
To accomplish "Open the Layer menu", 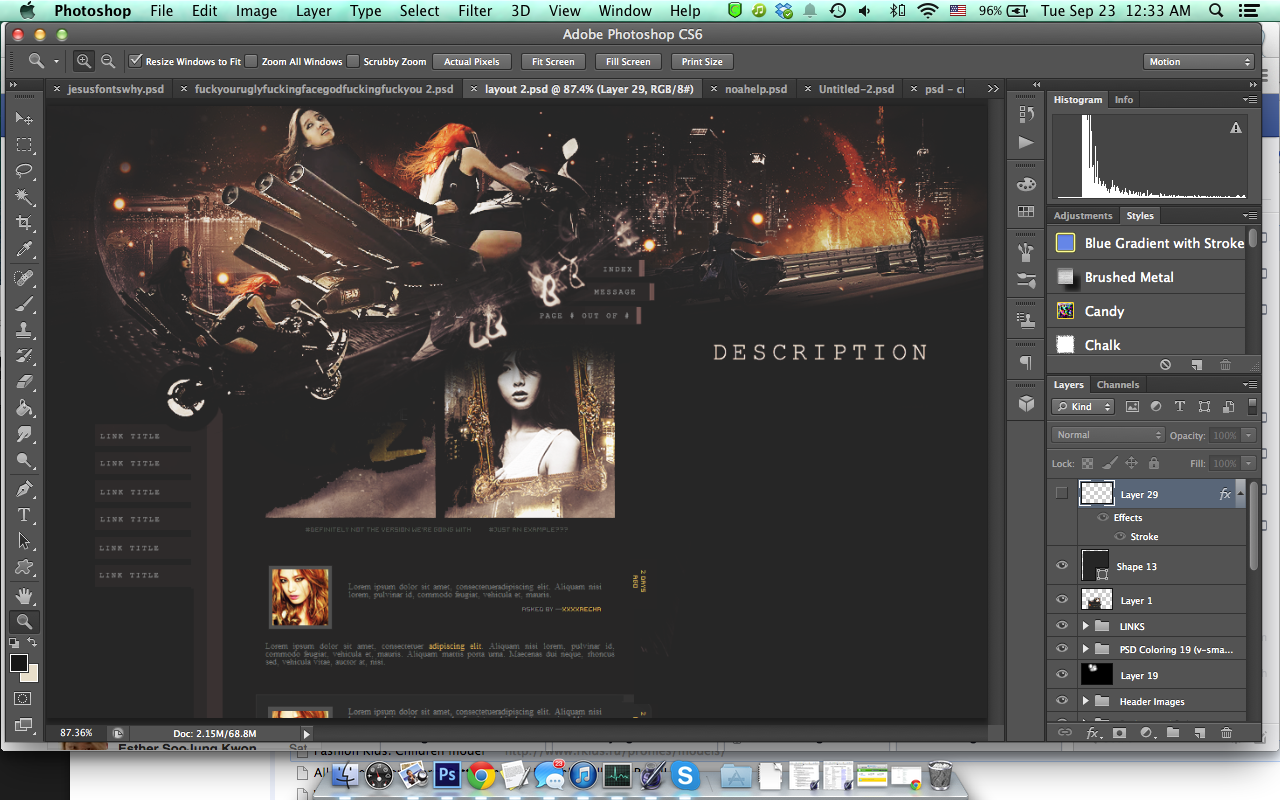I will tap(314, 11).
